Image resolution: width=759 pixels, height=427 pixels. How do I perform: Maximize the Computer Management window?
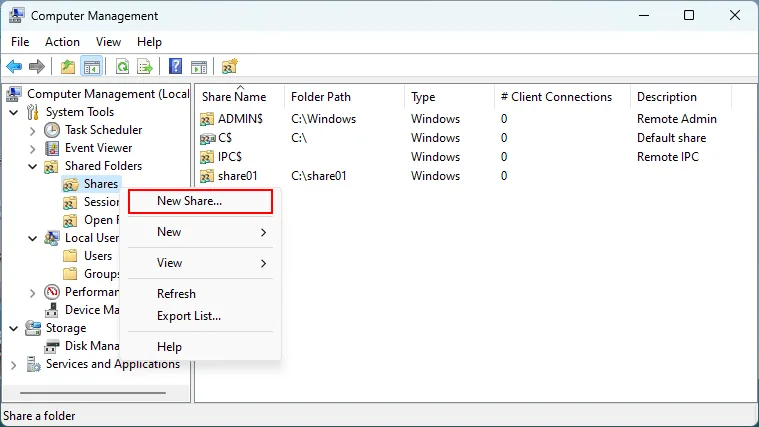point(689,15)
